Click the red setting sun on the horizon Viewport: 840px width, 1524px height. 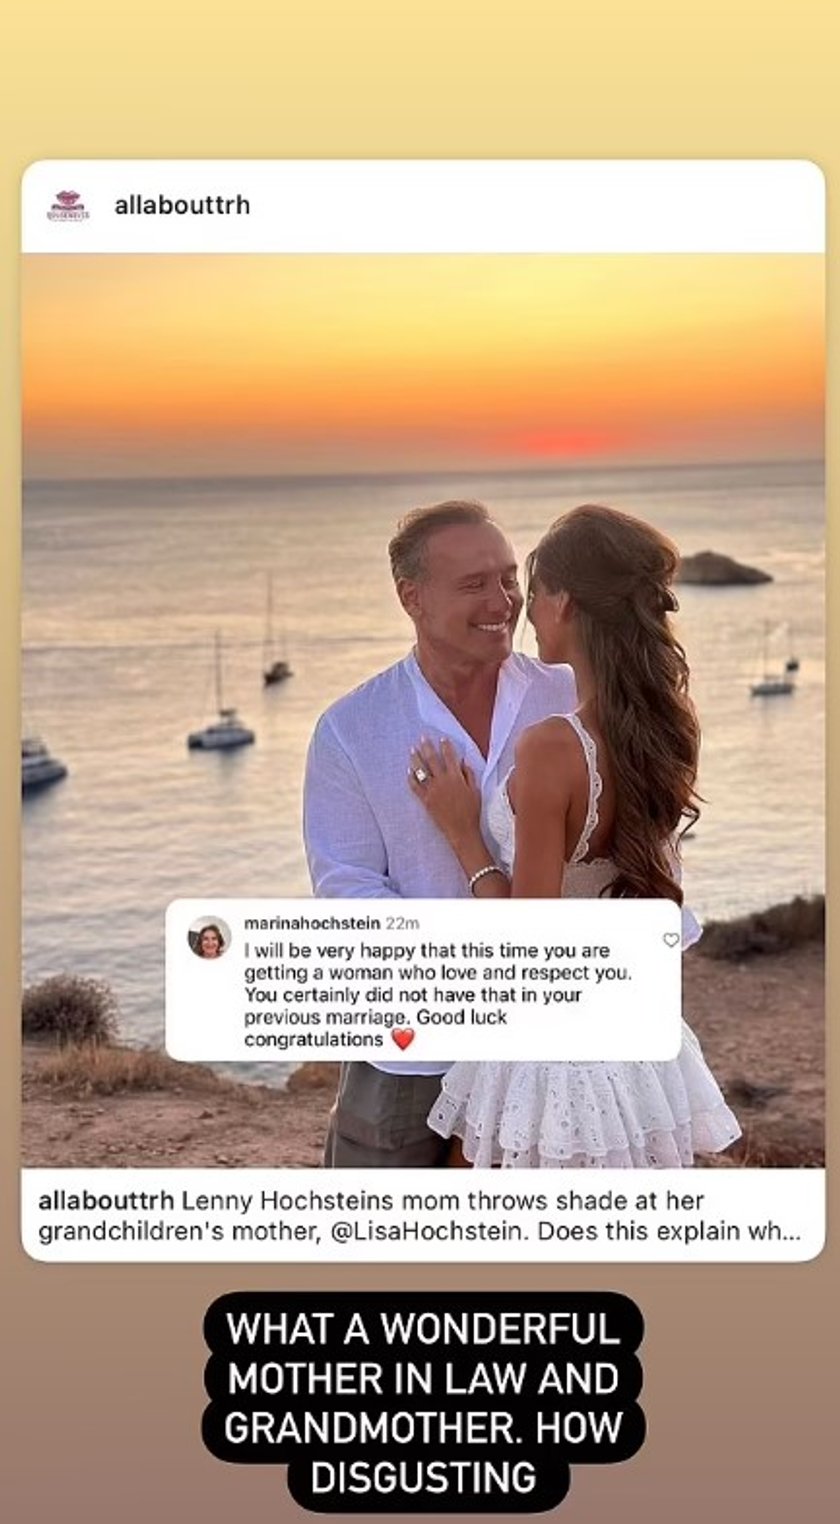click(561, 443)
